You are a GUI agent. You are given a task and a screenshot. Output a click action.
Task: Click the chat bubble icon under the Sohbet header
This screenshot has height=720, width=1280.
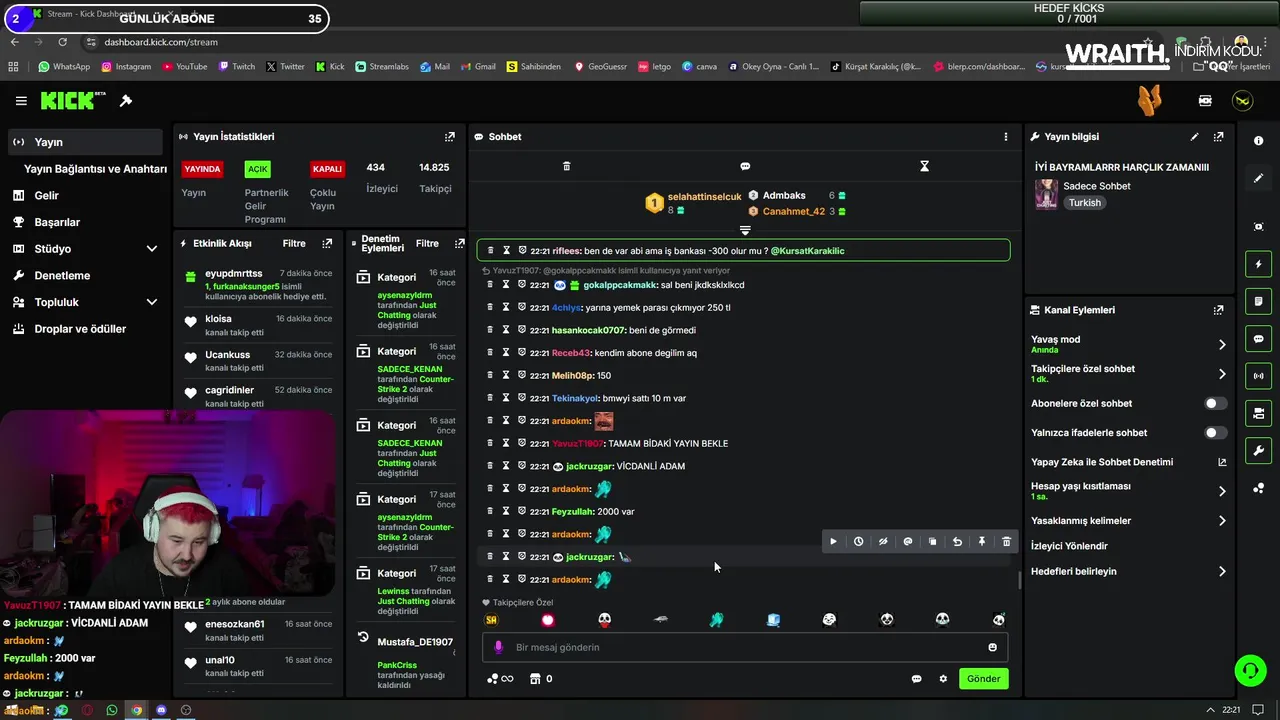click(x=745, y=166)
